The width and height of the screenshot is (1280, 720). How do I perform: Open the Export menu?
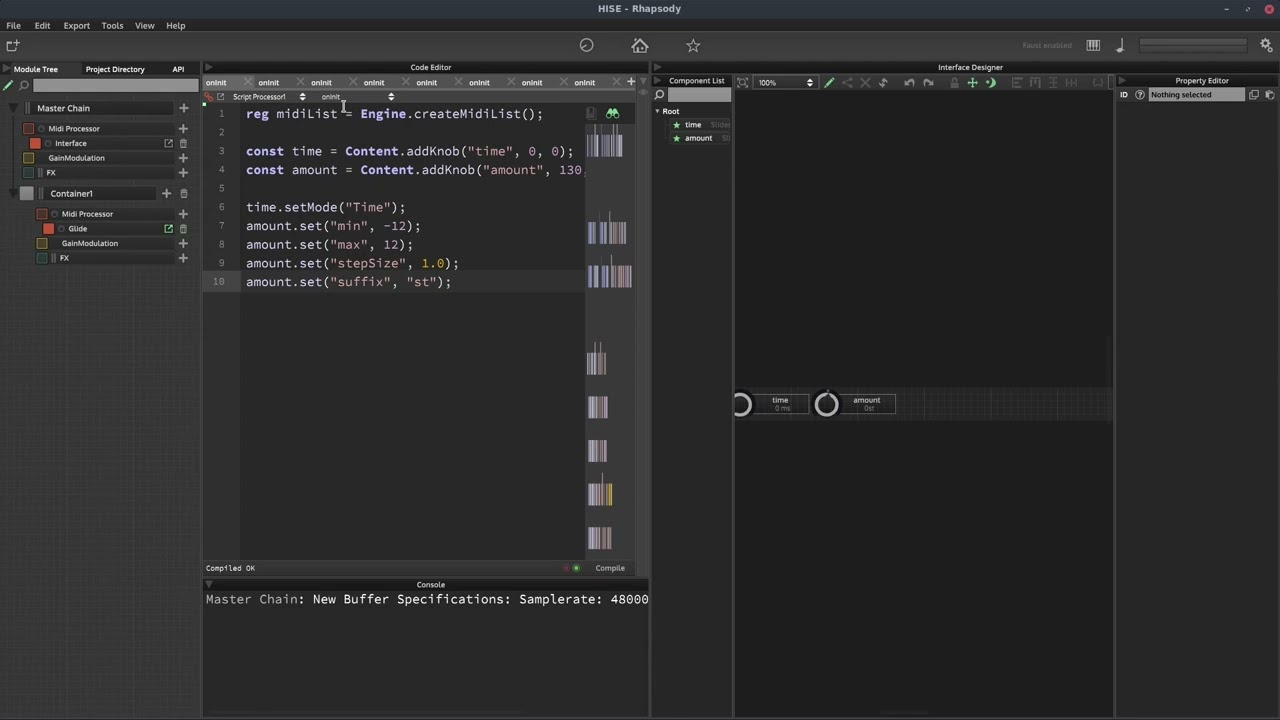point(76,25)
